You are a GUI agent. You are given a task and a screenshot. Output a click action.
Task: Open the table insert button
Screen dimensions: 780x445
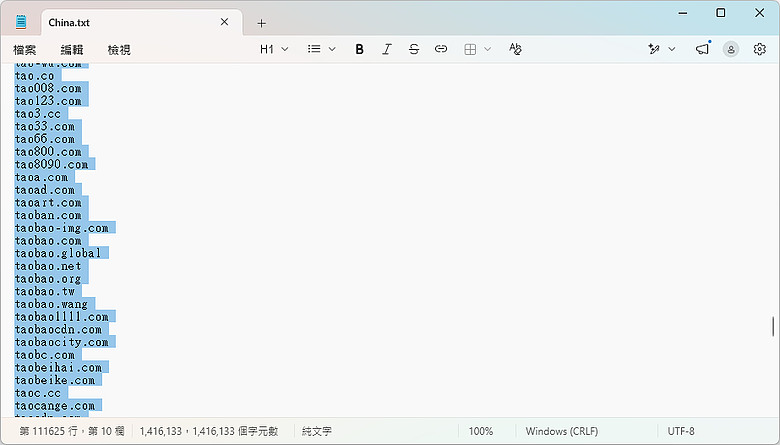470,49
